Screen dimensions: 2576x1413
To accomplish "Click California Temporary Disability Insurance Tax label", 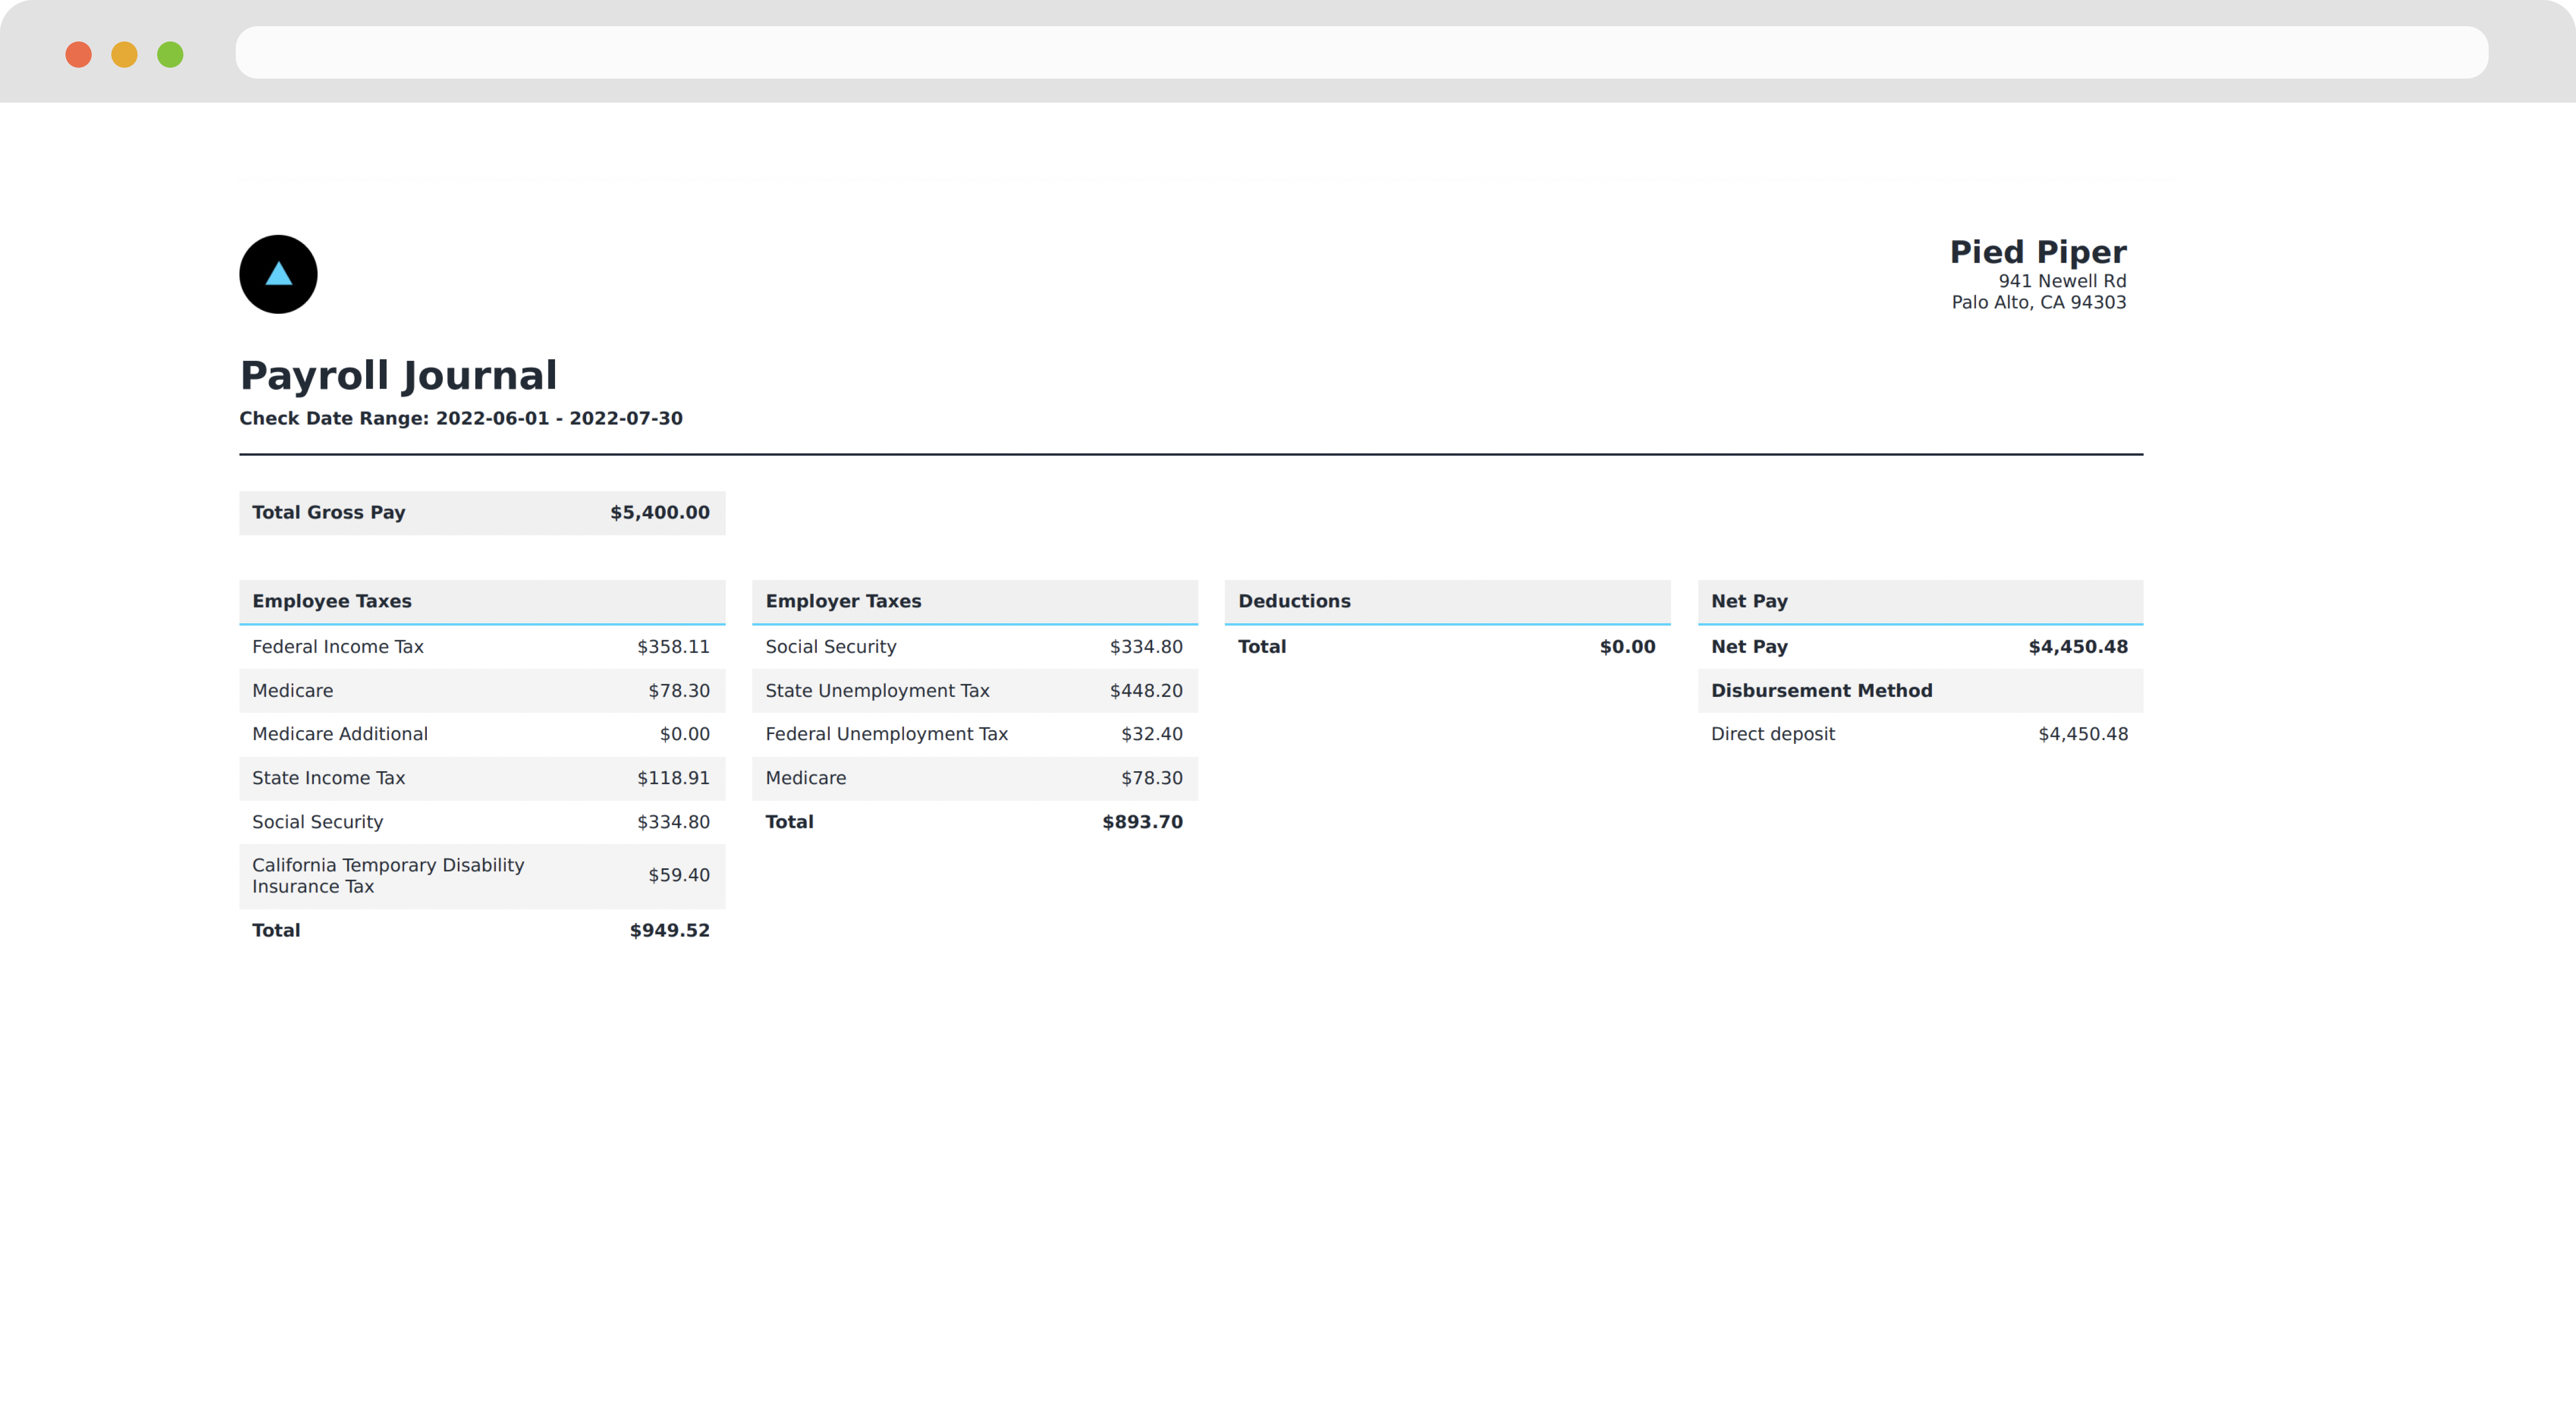I will [x=388, y=876].
